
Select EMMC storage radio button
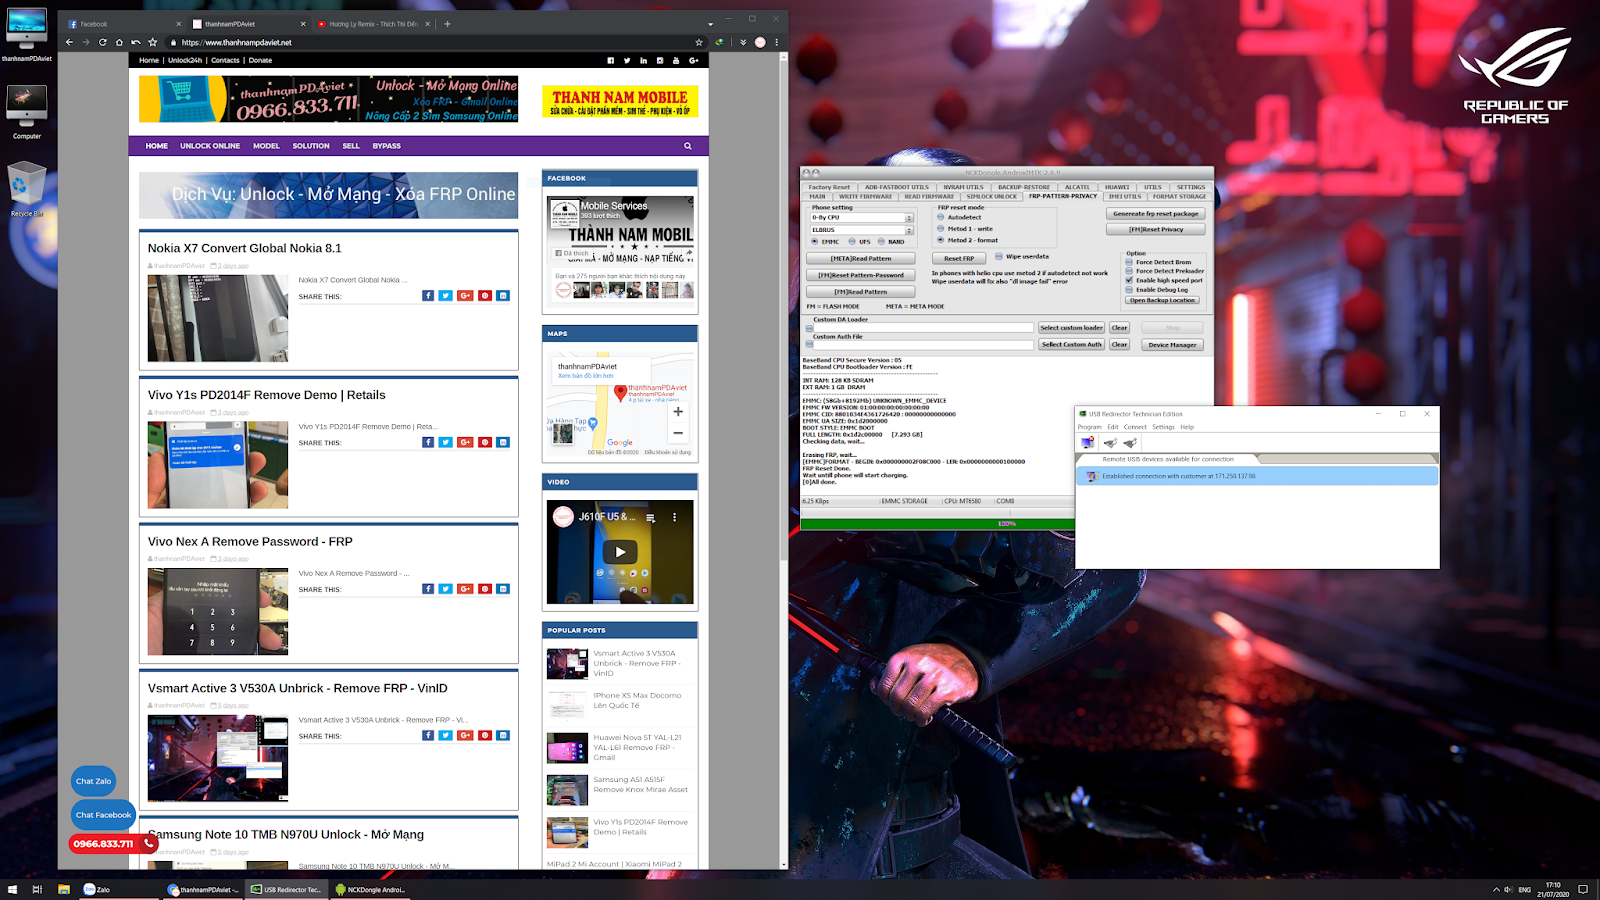pyautogui.click(x=815, y=241)
